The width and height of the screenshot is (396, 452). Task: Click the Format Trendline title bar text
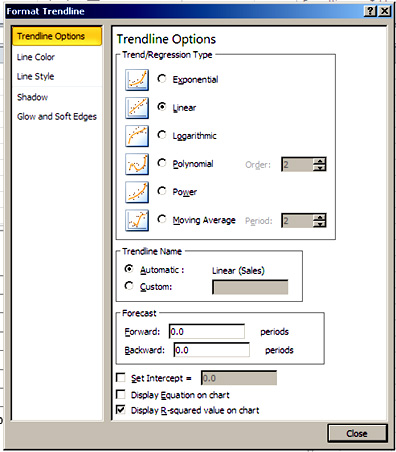tap(46, 11)
